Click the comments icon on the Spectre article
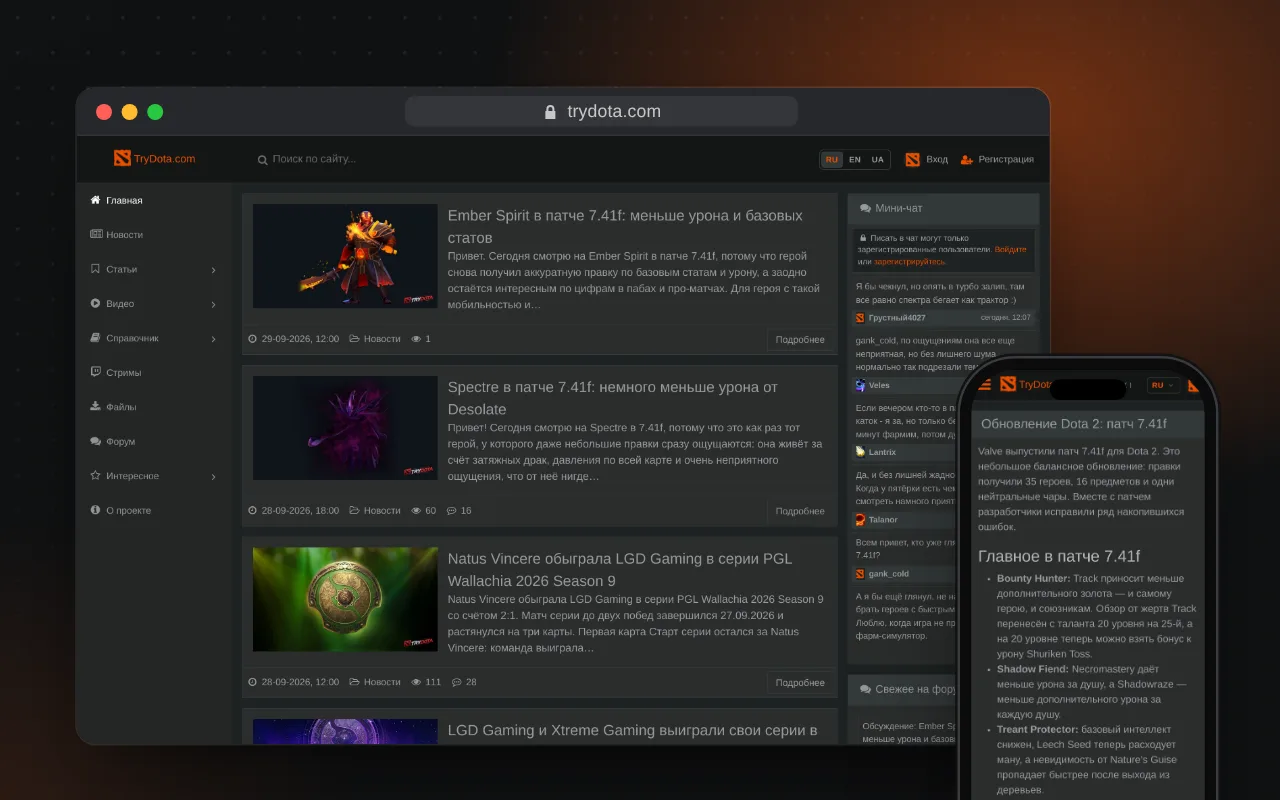This screenshot has height=800, width=1280. click(451, 511)
